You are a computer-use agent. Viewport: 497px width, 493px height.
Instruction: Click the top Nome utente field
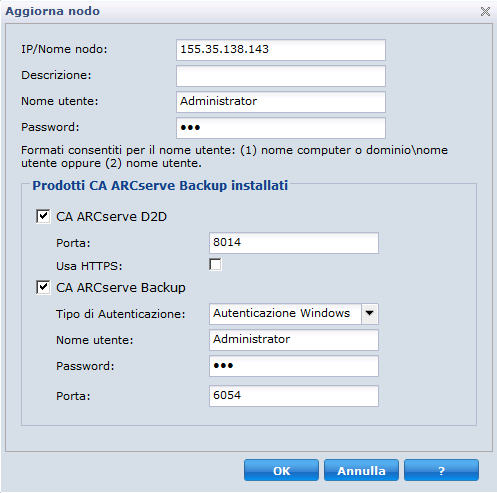click(x=281, y=102)
